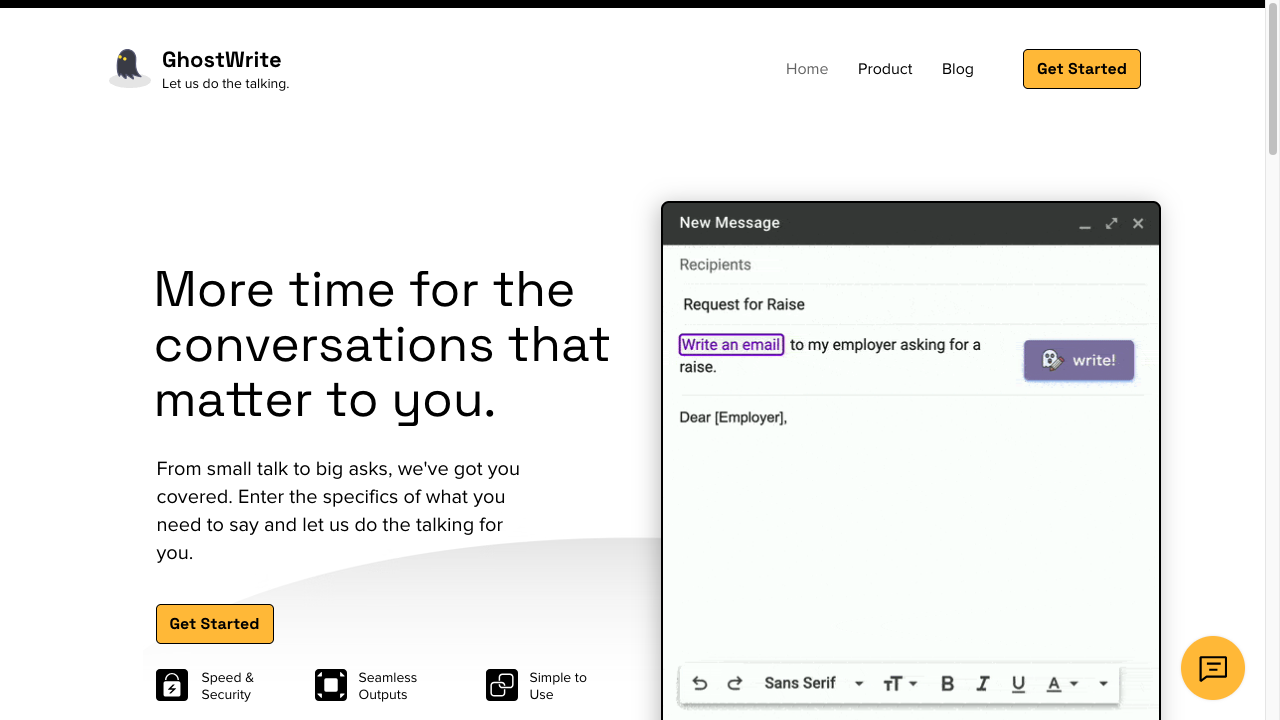Click the Recipients field
The width and height of the screenshot is (1280, 720).
(911, 265)
